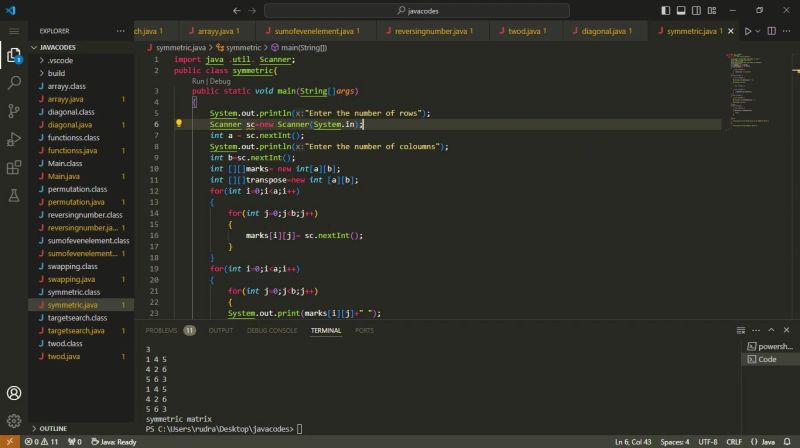
Task: Close the symmetric.java tab
Action: (731, 31)
